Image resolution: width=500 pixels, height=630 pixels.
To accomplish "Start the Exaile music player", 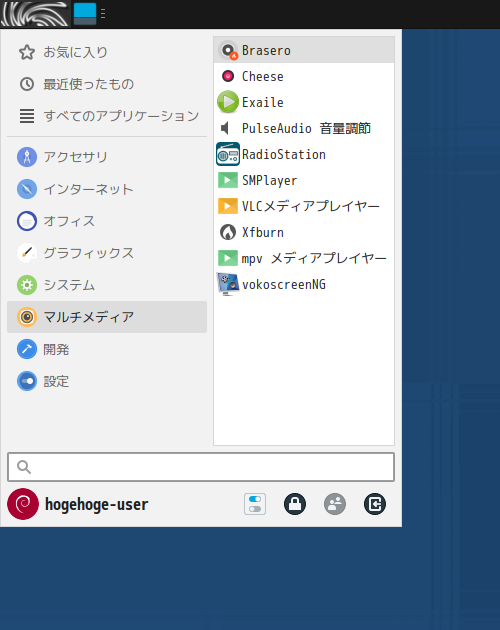I will 304,102.
